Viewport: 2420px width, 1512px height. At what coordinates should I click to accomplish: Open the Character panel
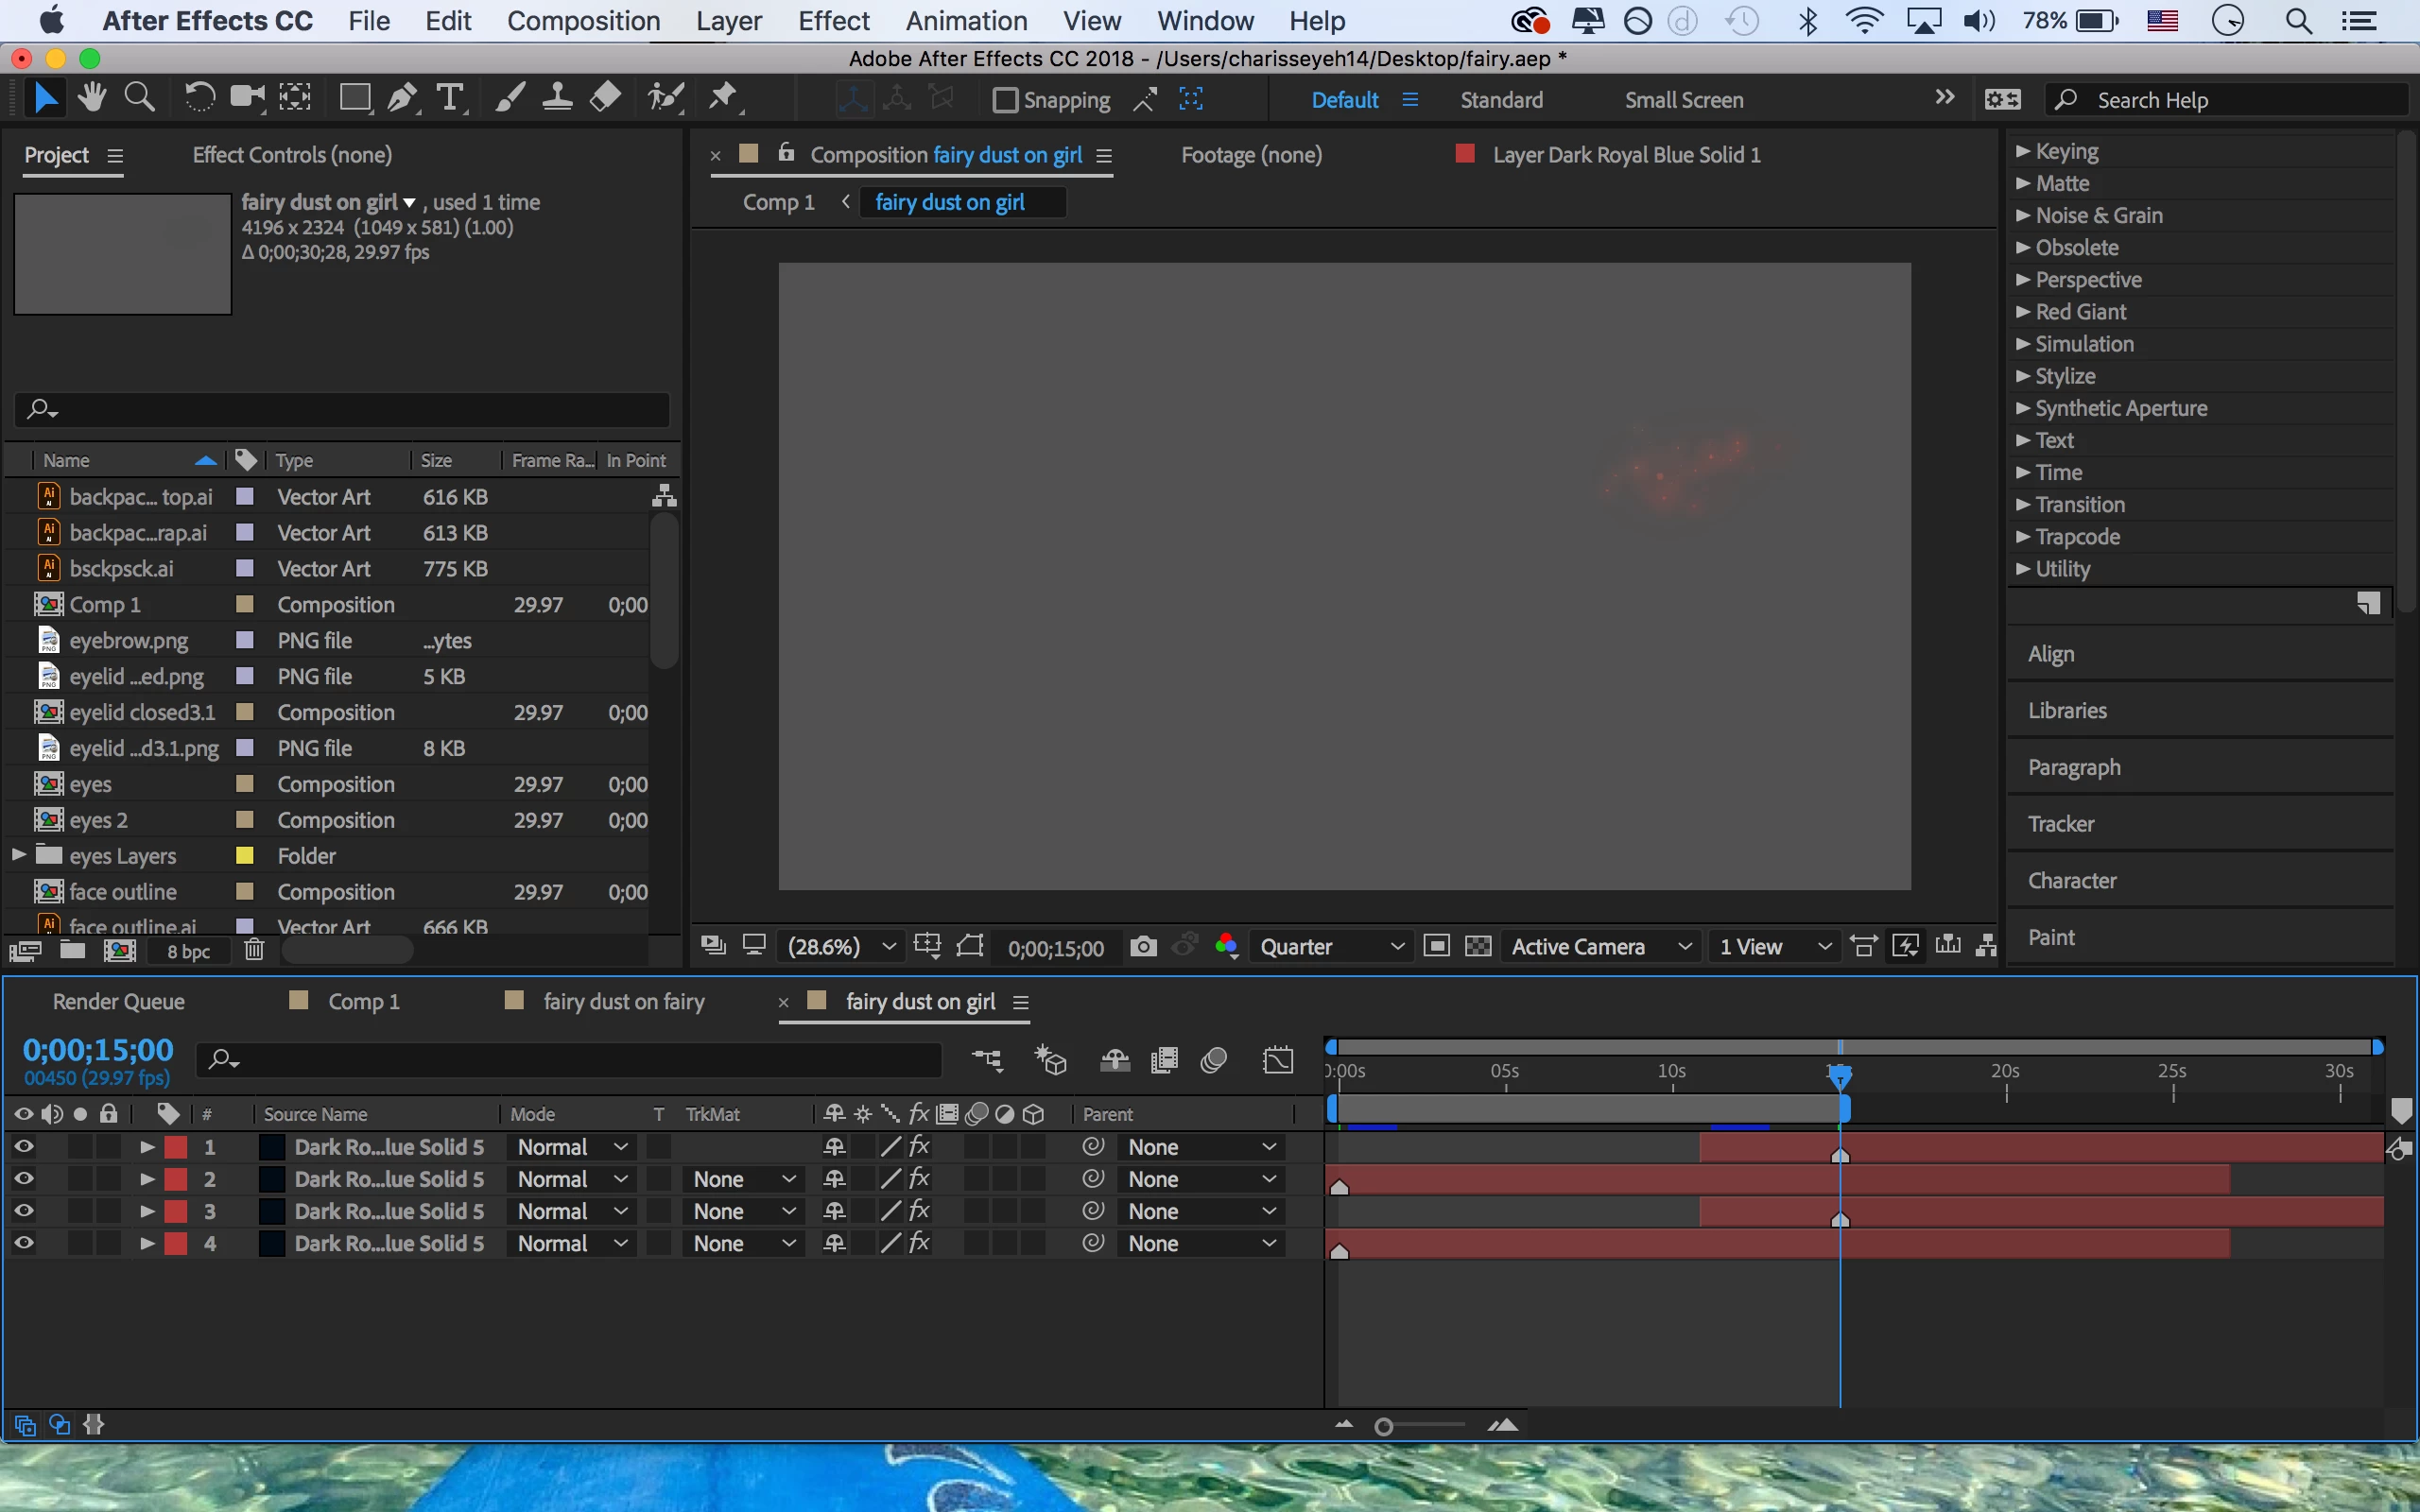click(x=2071, y=880)
